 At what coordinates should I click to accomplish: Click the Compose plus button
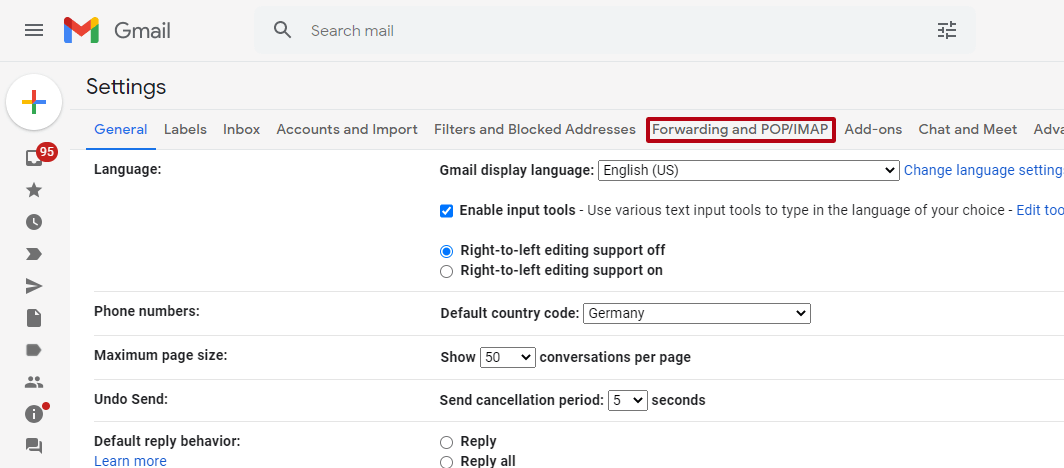[34, 102]
